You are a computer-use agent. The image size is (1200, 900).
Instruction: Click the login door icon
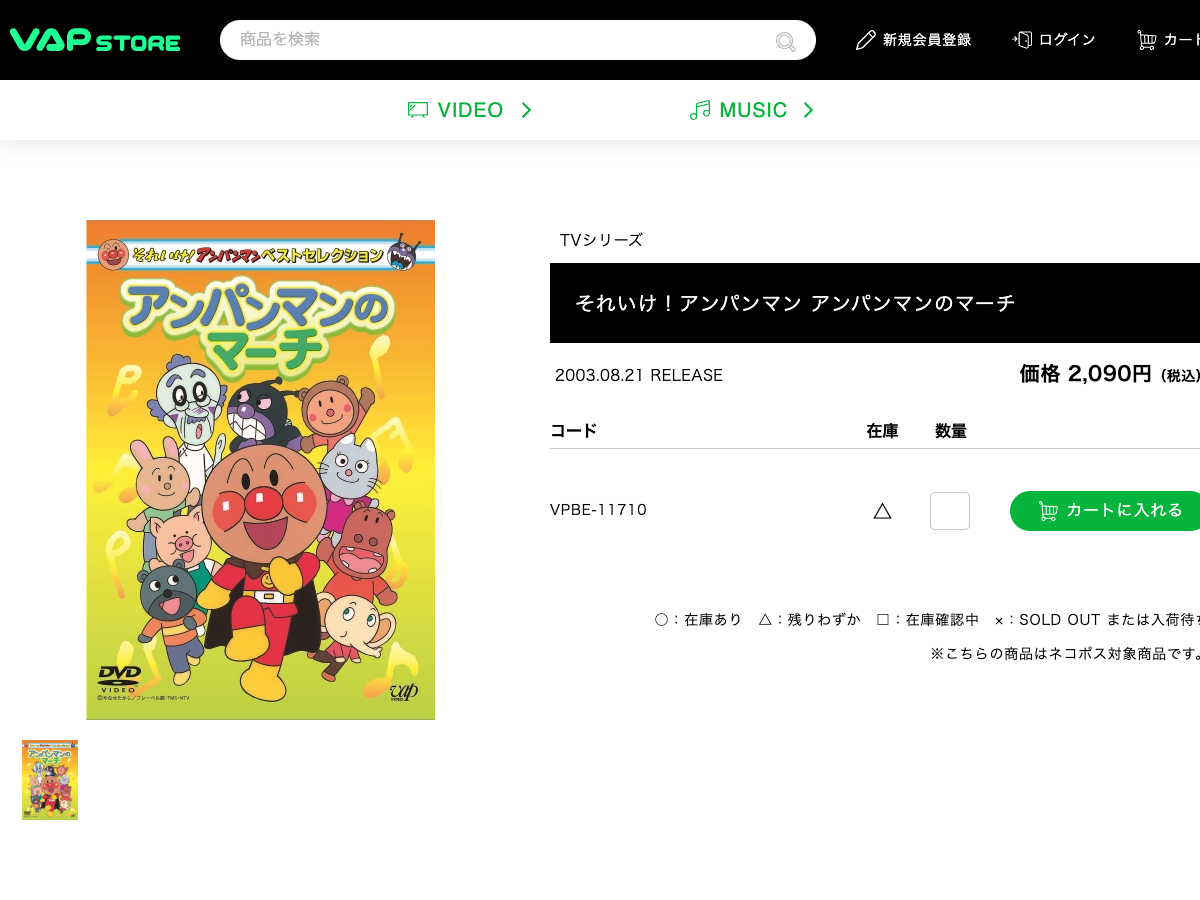pyautogui.click(x=1022, y=40)
